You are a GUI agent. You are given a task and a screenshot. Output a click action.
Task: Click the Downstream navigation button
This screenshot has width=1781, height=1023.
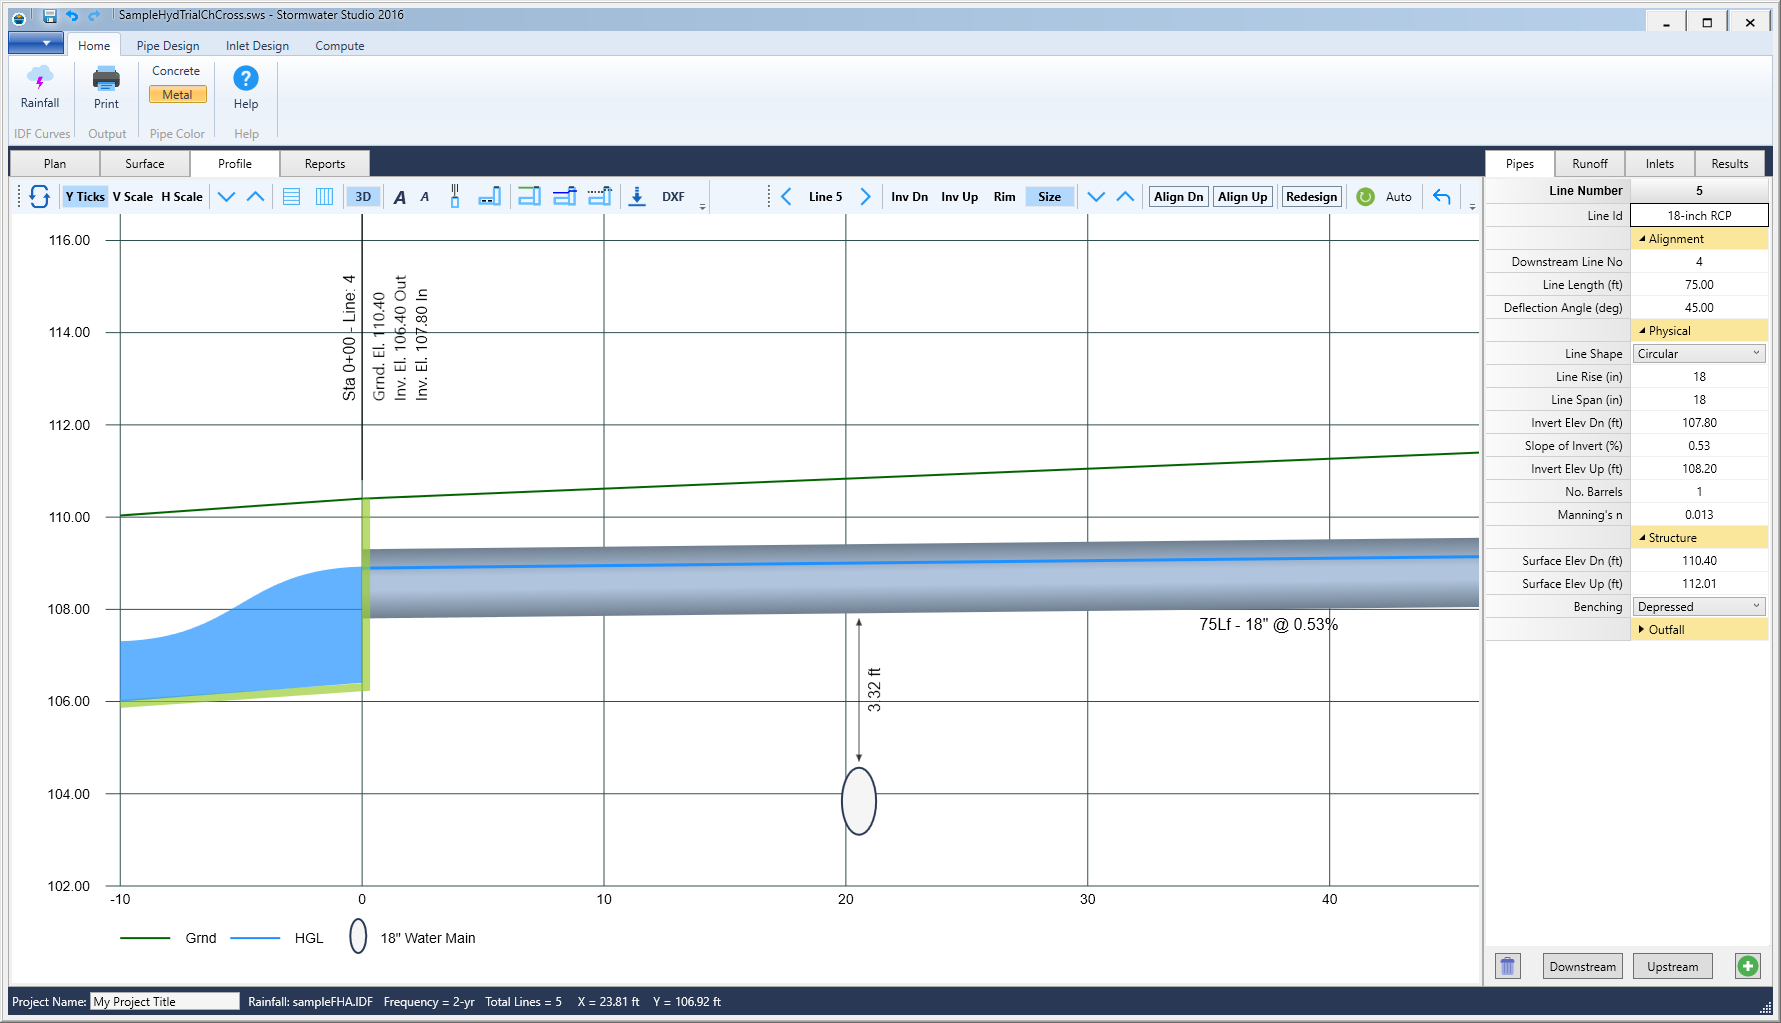coord(1582,966)
